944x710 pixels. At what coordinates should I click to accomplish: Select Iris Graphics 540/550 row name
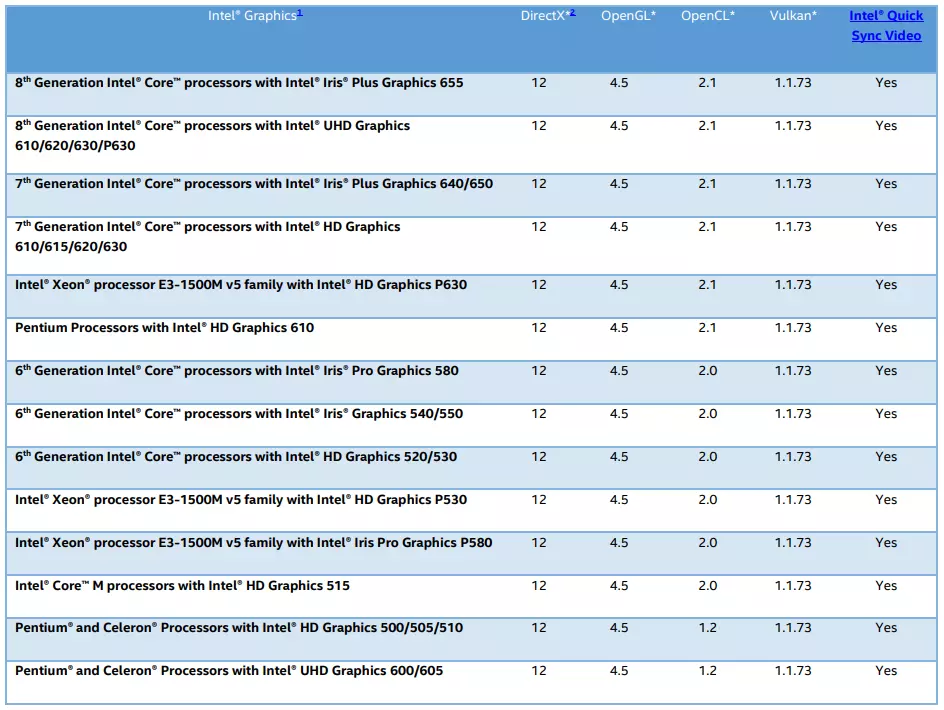tap(239, 414)
